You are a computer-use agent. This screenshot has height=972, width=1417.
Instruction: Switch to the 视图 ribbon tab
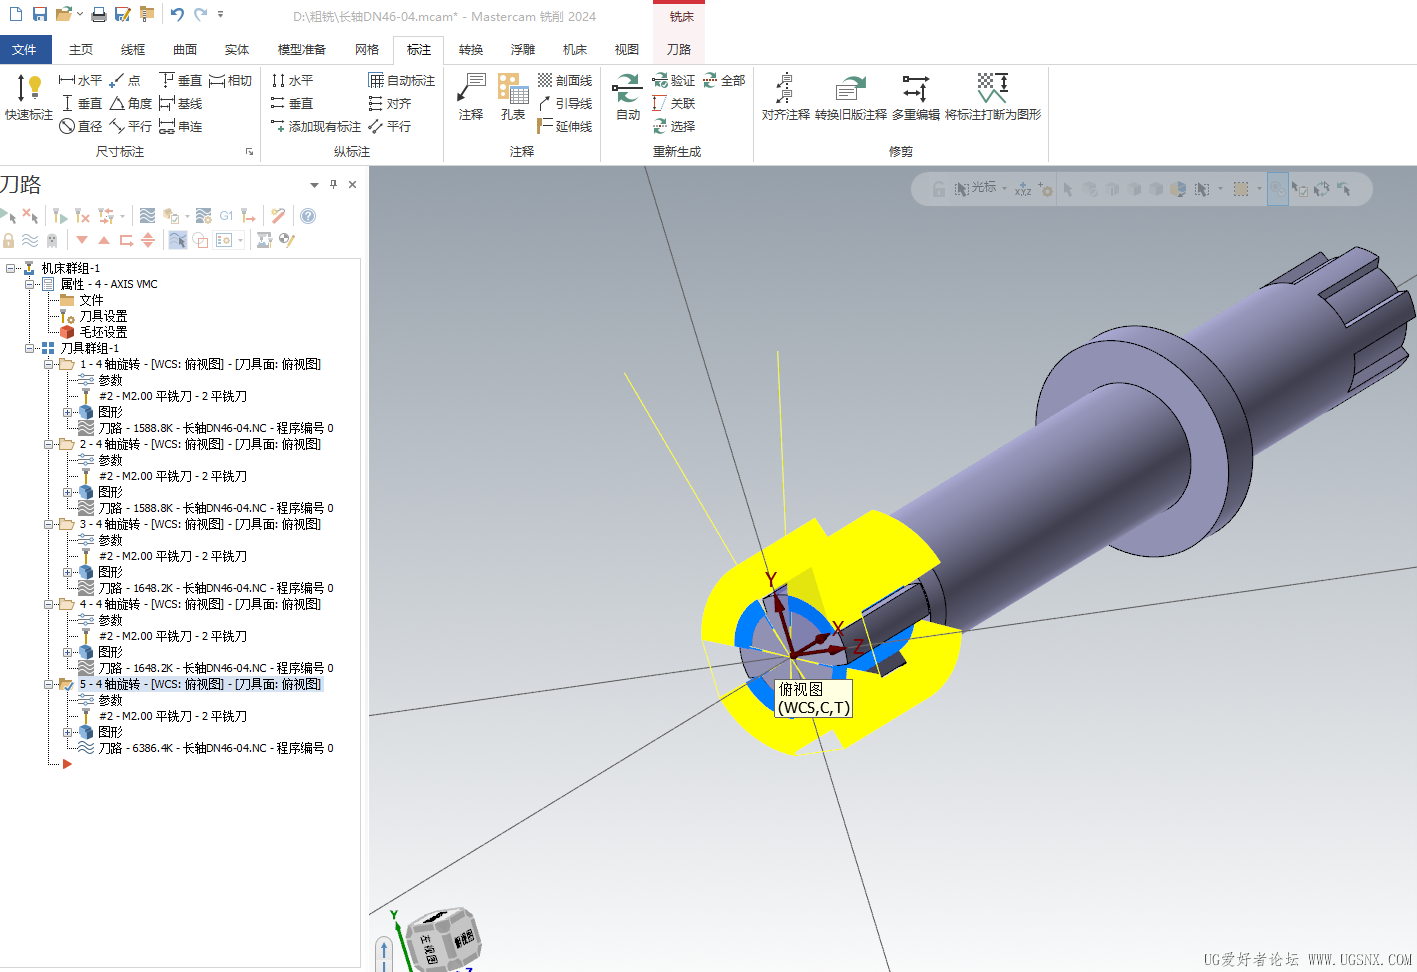627,49
